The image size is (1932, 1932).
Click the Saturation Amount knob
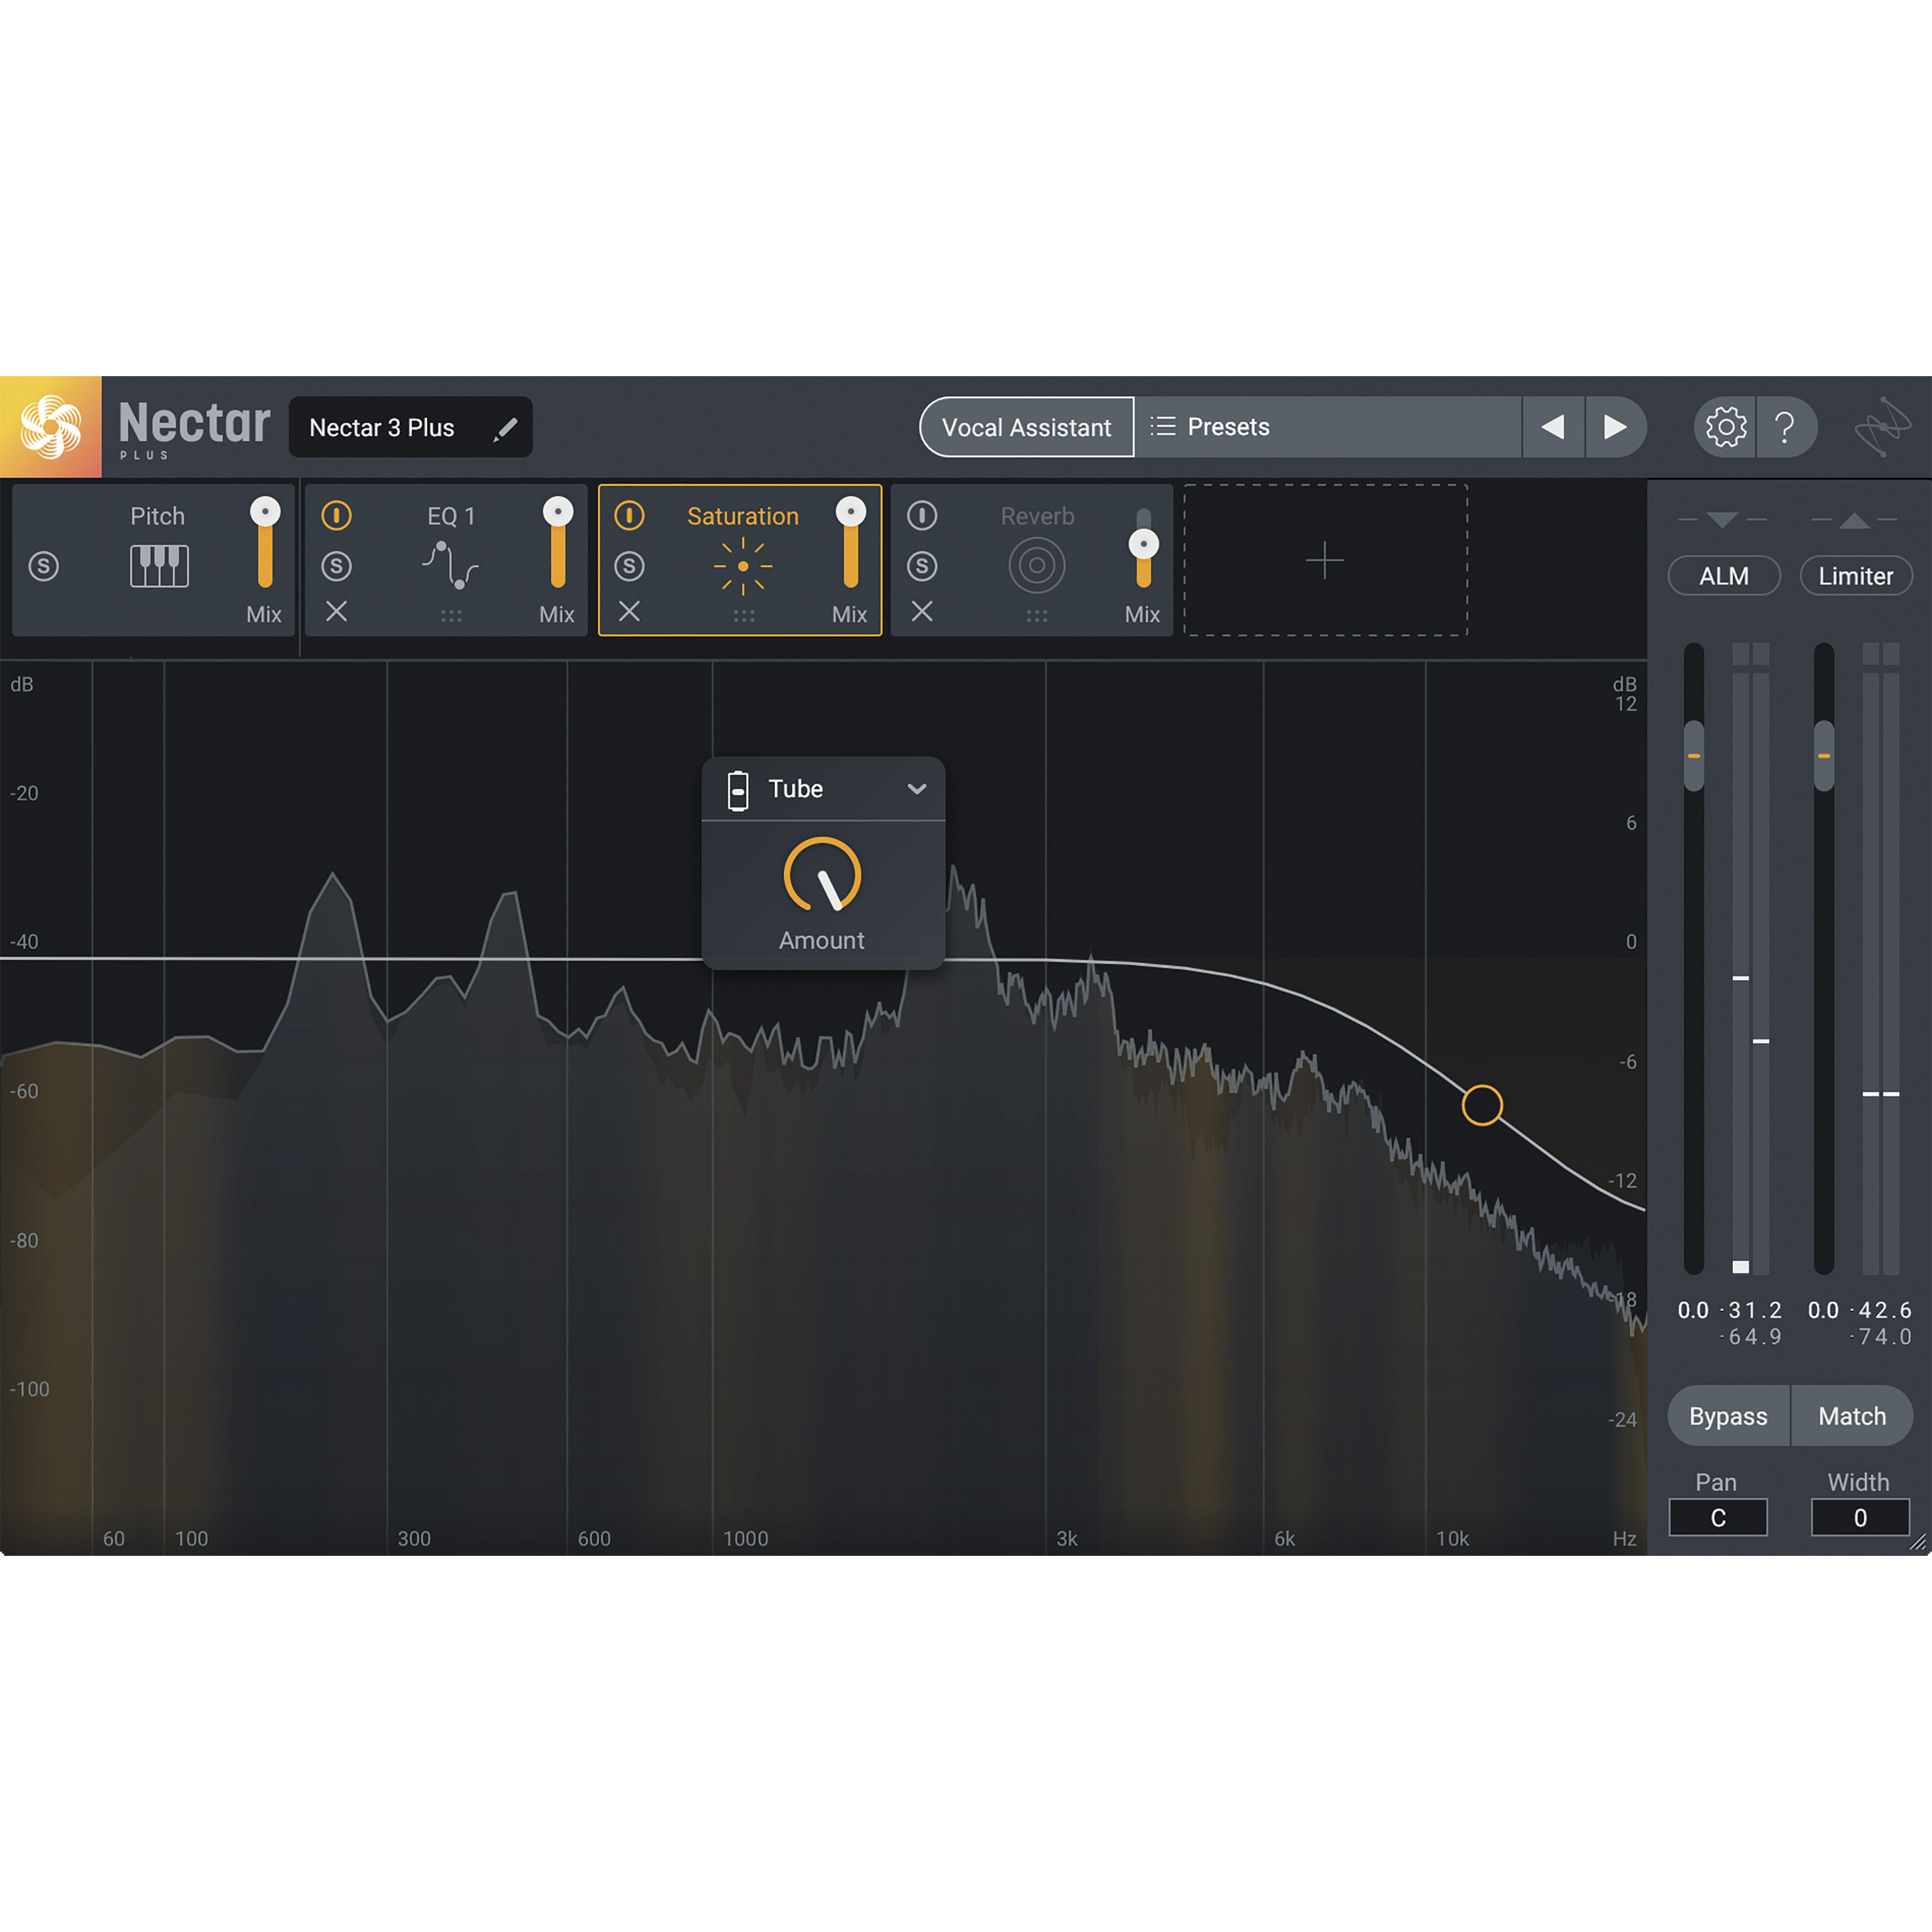point(822,875)
